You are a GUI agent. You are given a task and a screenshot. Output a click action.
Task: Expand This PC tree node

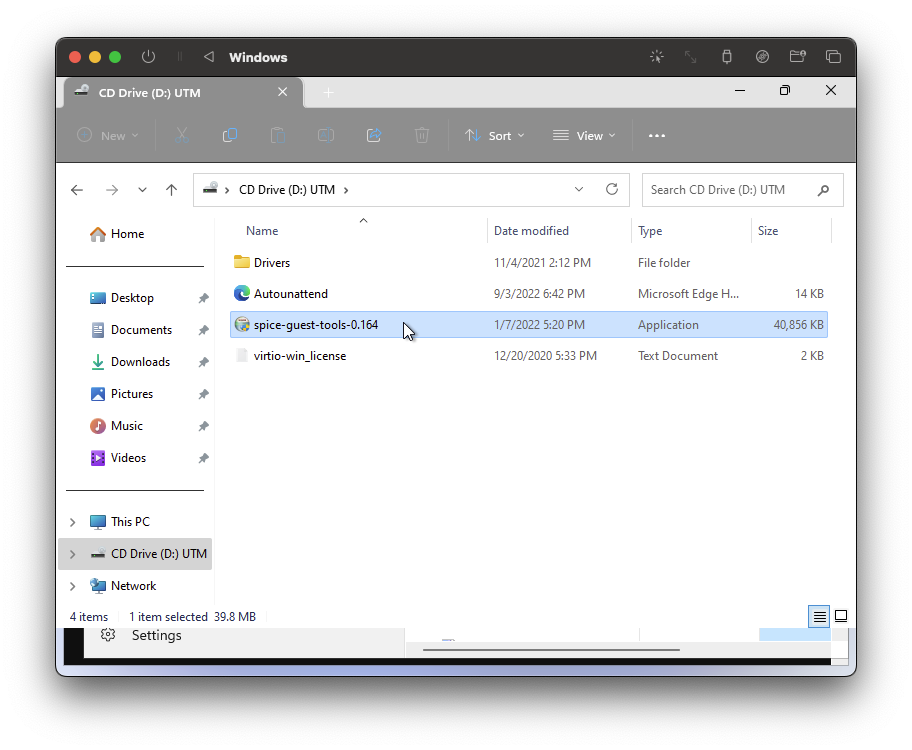coord(72,522)
